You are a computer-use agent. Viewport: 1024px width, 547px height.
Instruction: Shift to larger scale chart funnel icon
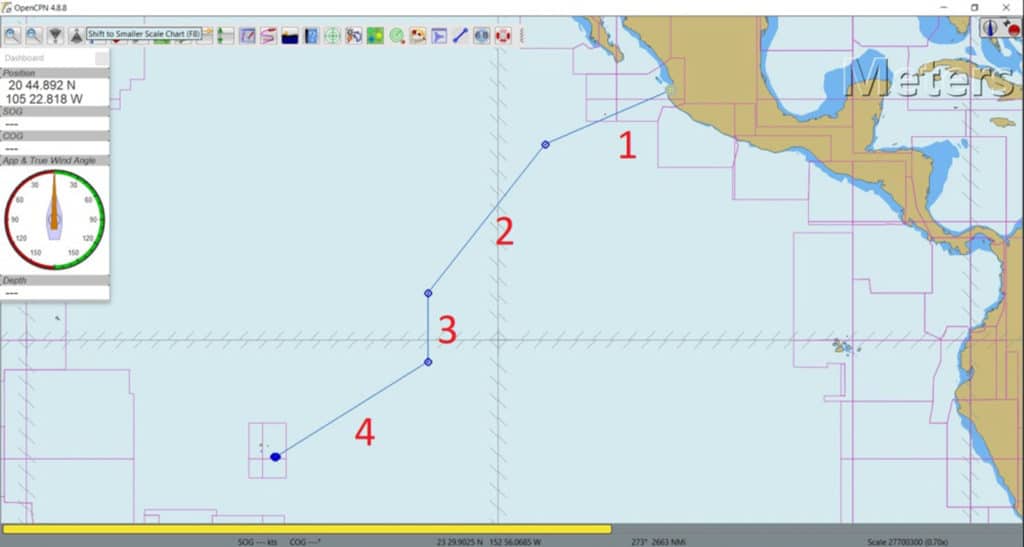[x=56, y=35]
